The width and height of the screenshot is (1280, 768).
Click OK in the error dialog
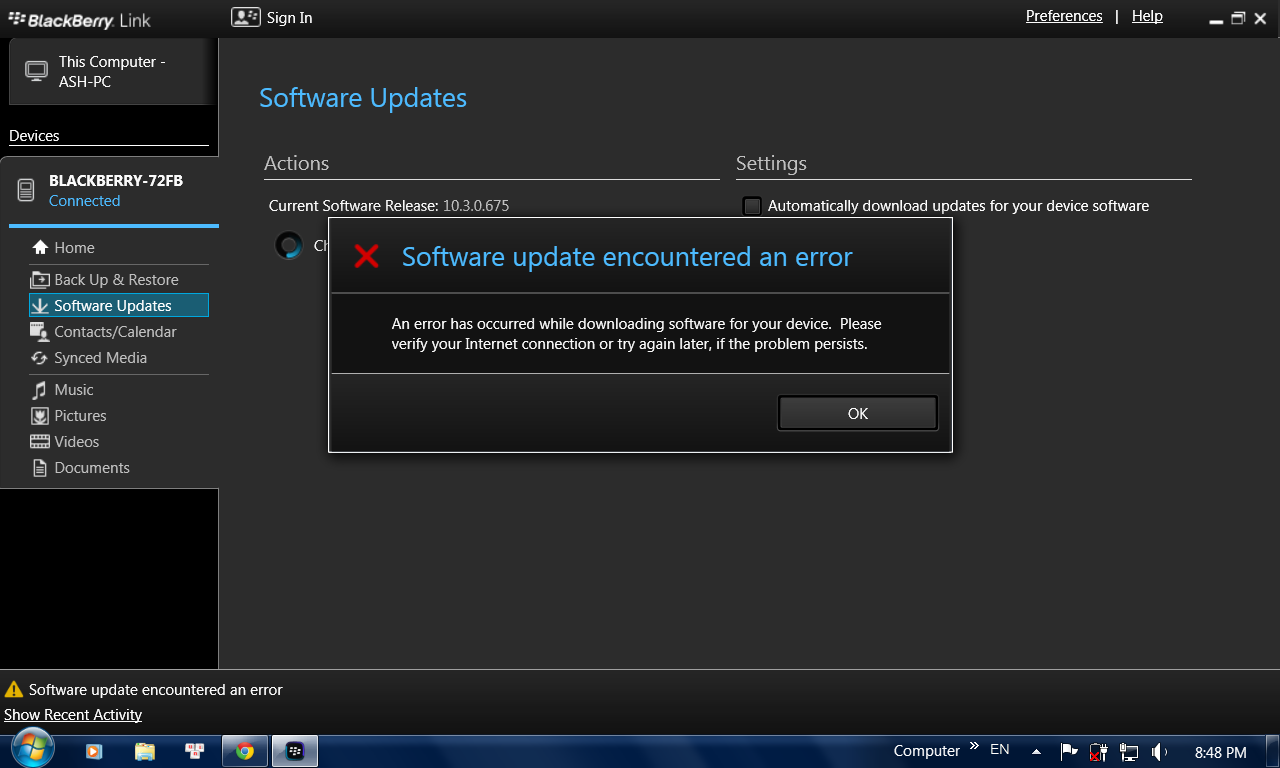pyautogui.click(x=858, y=413)
